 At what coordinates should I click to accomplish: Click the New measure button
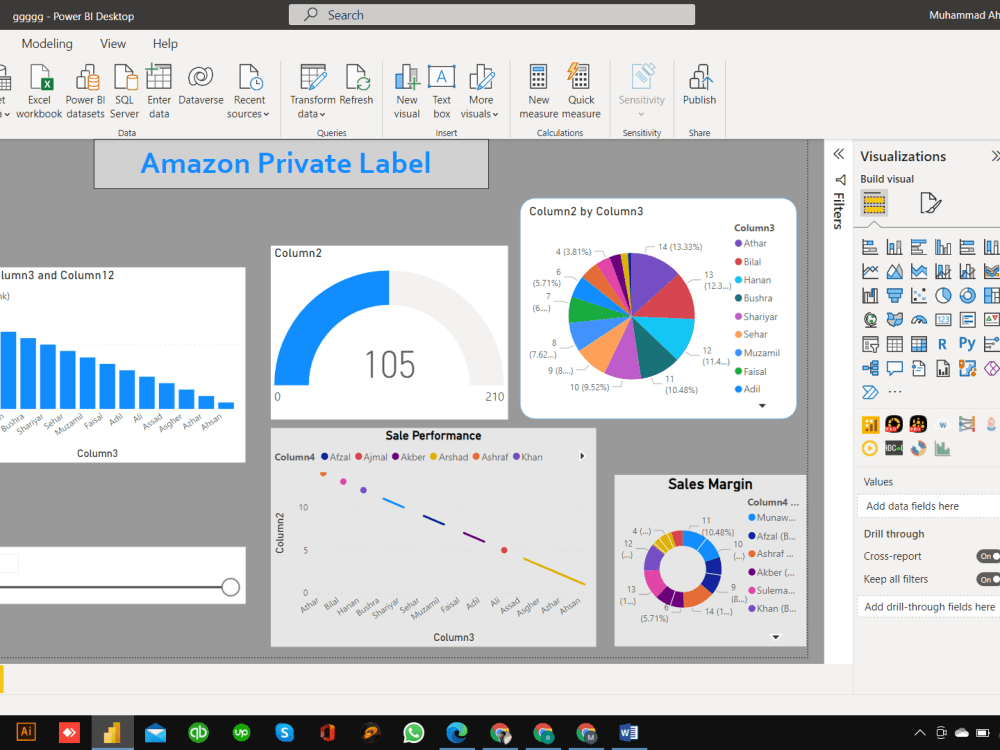click(x=538, y=91)
